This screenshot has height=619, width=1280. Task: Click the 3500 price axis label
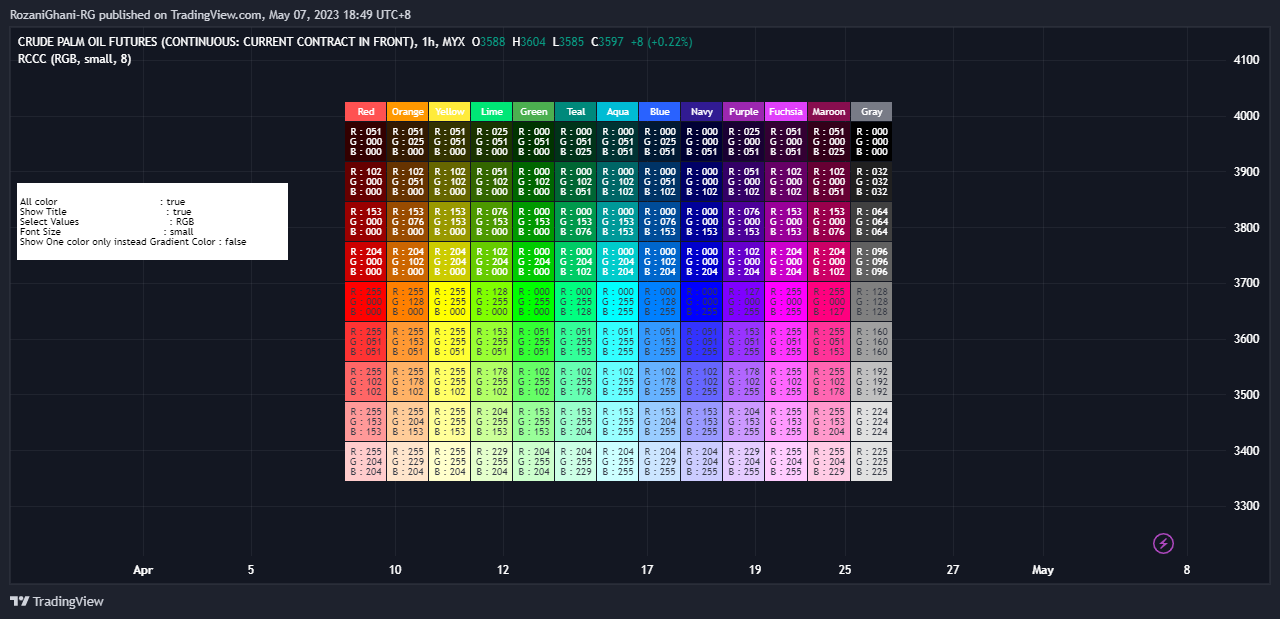[x=1247, y=395]
